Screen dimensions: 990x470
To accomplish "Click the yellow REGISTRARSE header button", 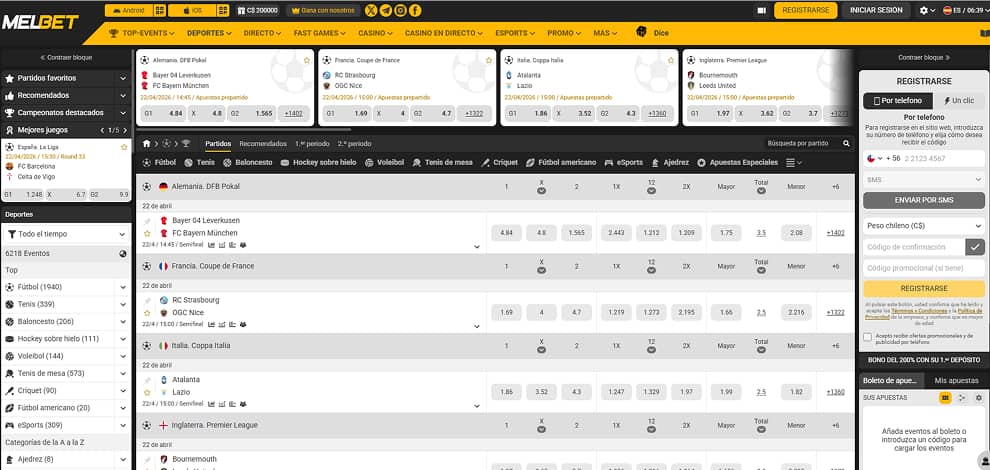I will coord(806,11).
